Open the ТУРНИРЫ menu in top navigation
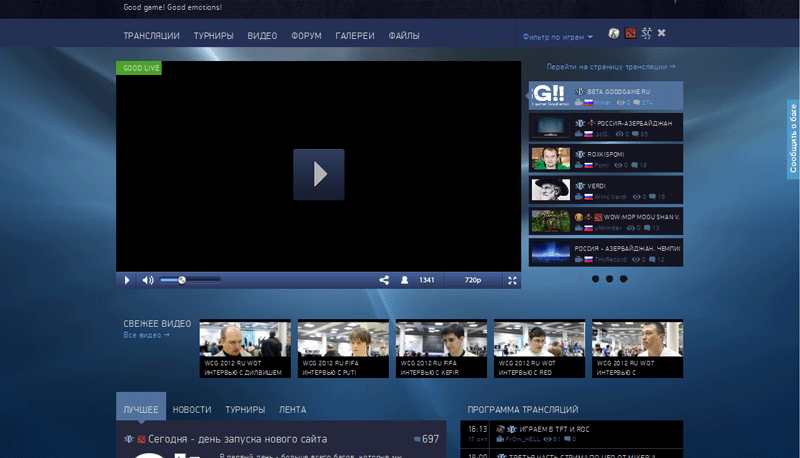The width and height of the screenshot is (800, 458). click(x=213, y=36)
